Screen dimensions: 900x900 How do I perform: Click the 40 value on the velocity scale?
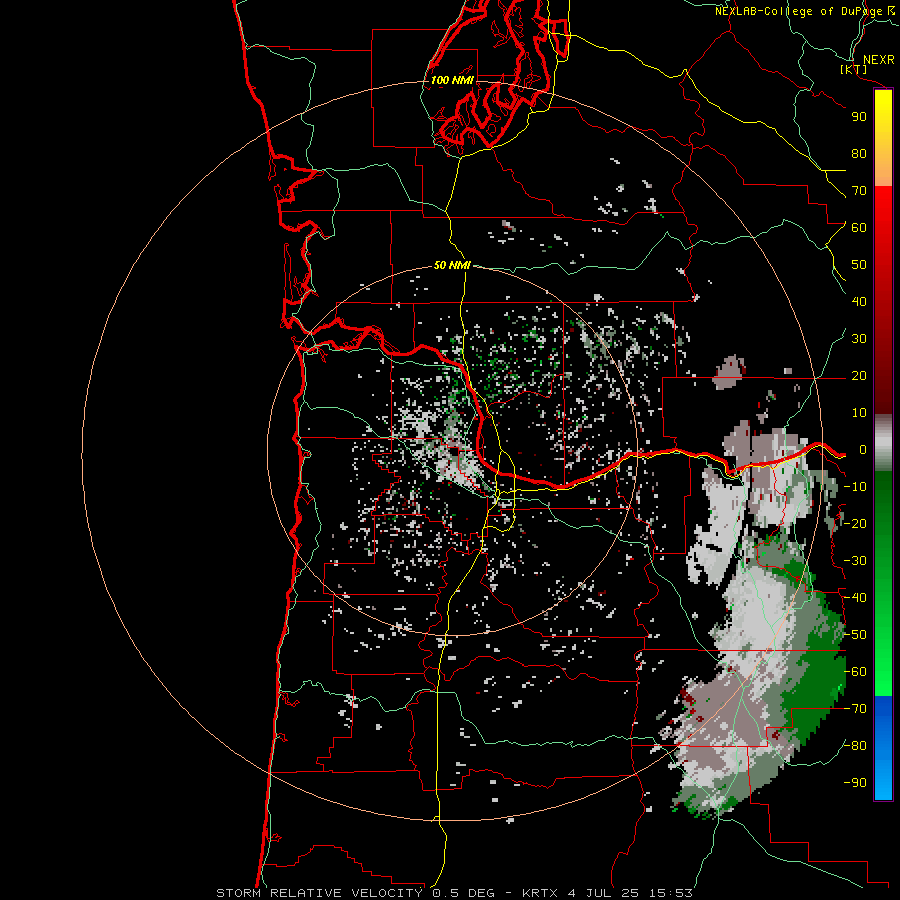pyautogui.click(x=859, y=302)
